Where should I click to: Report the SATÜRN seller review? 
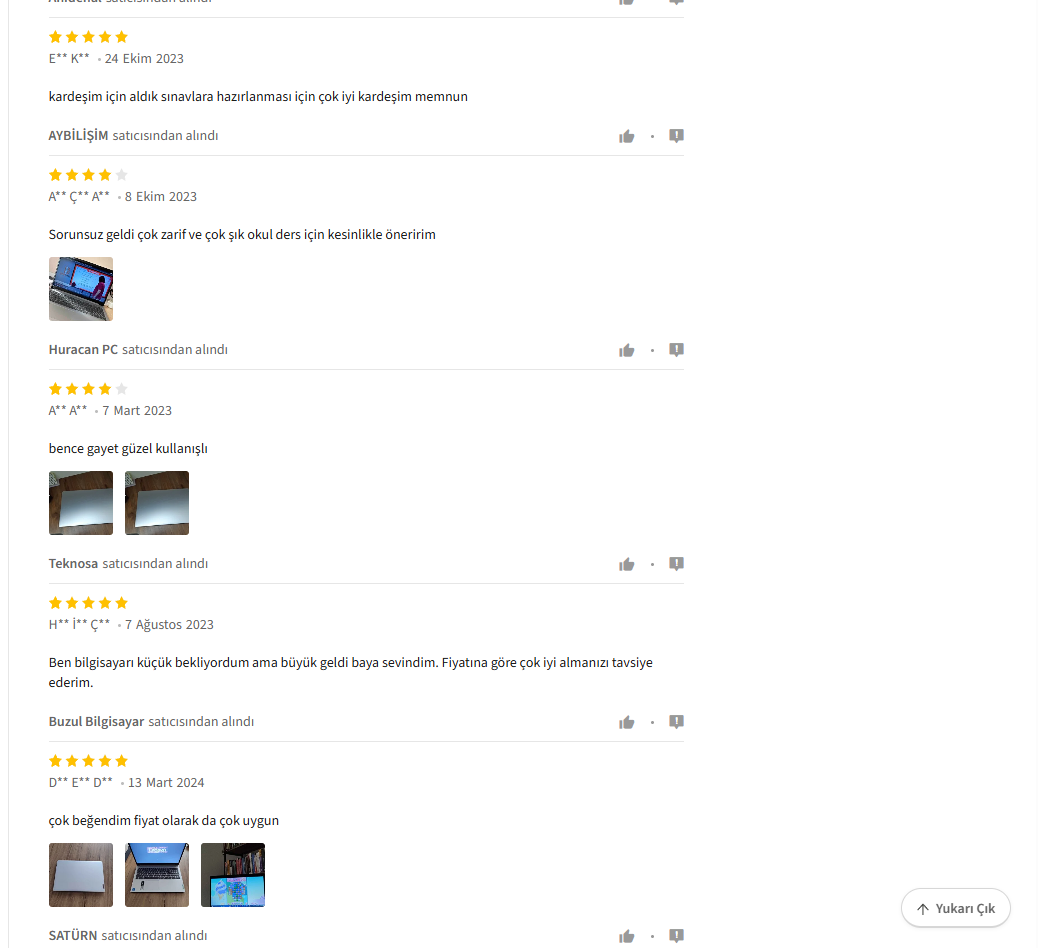click(676, 935)
